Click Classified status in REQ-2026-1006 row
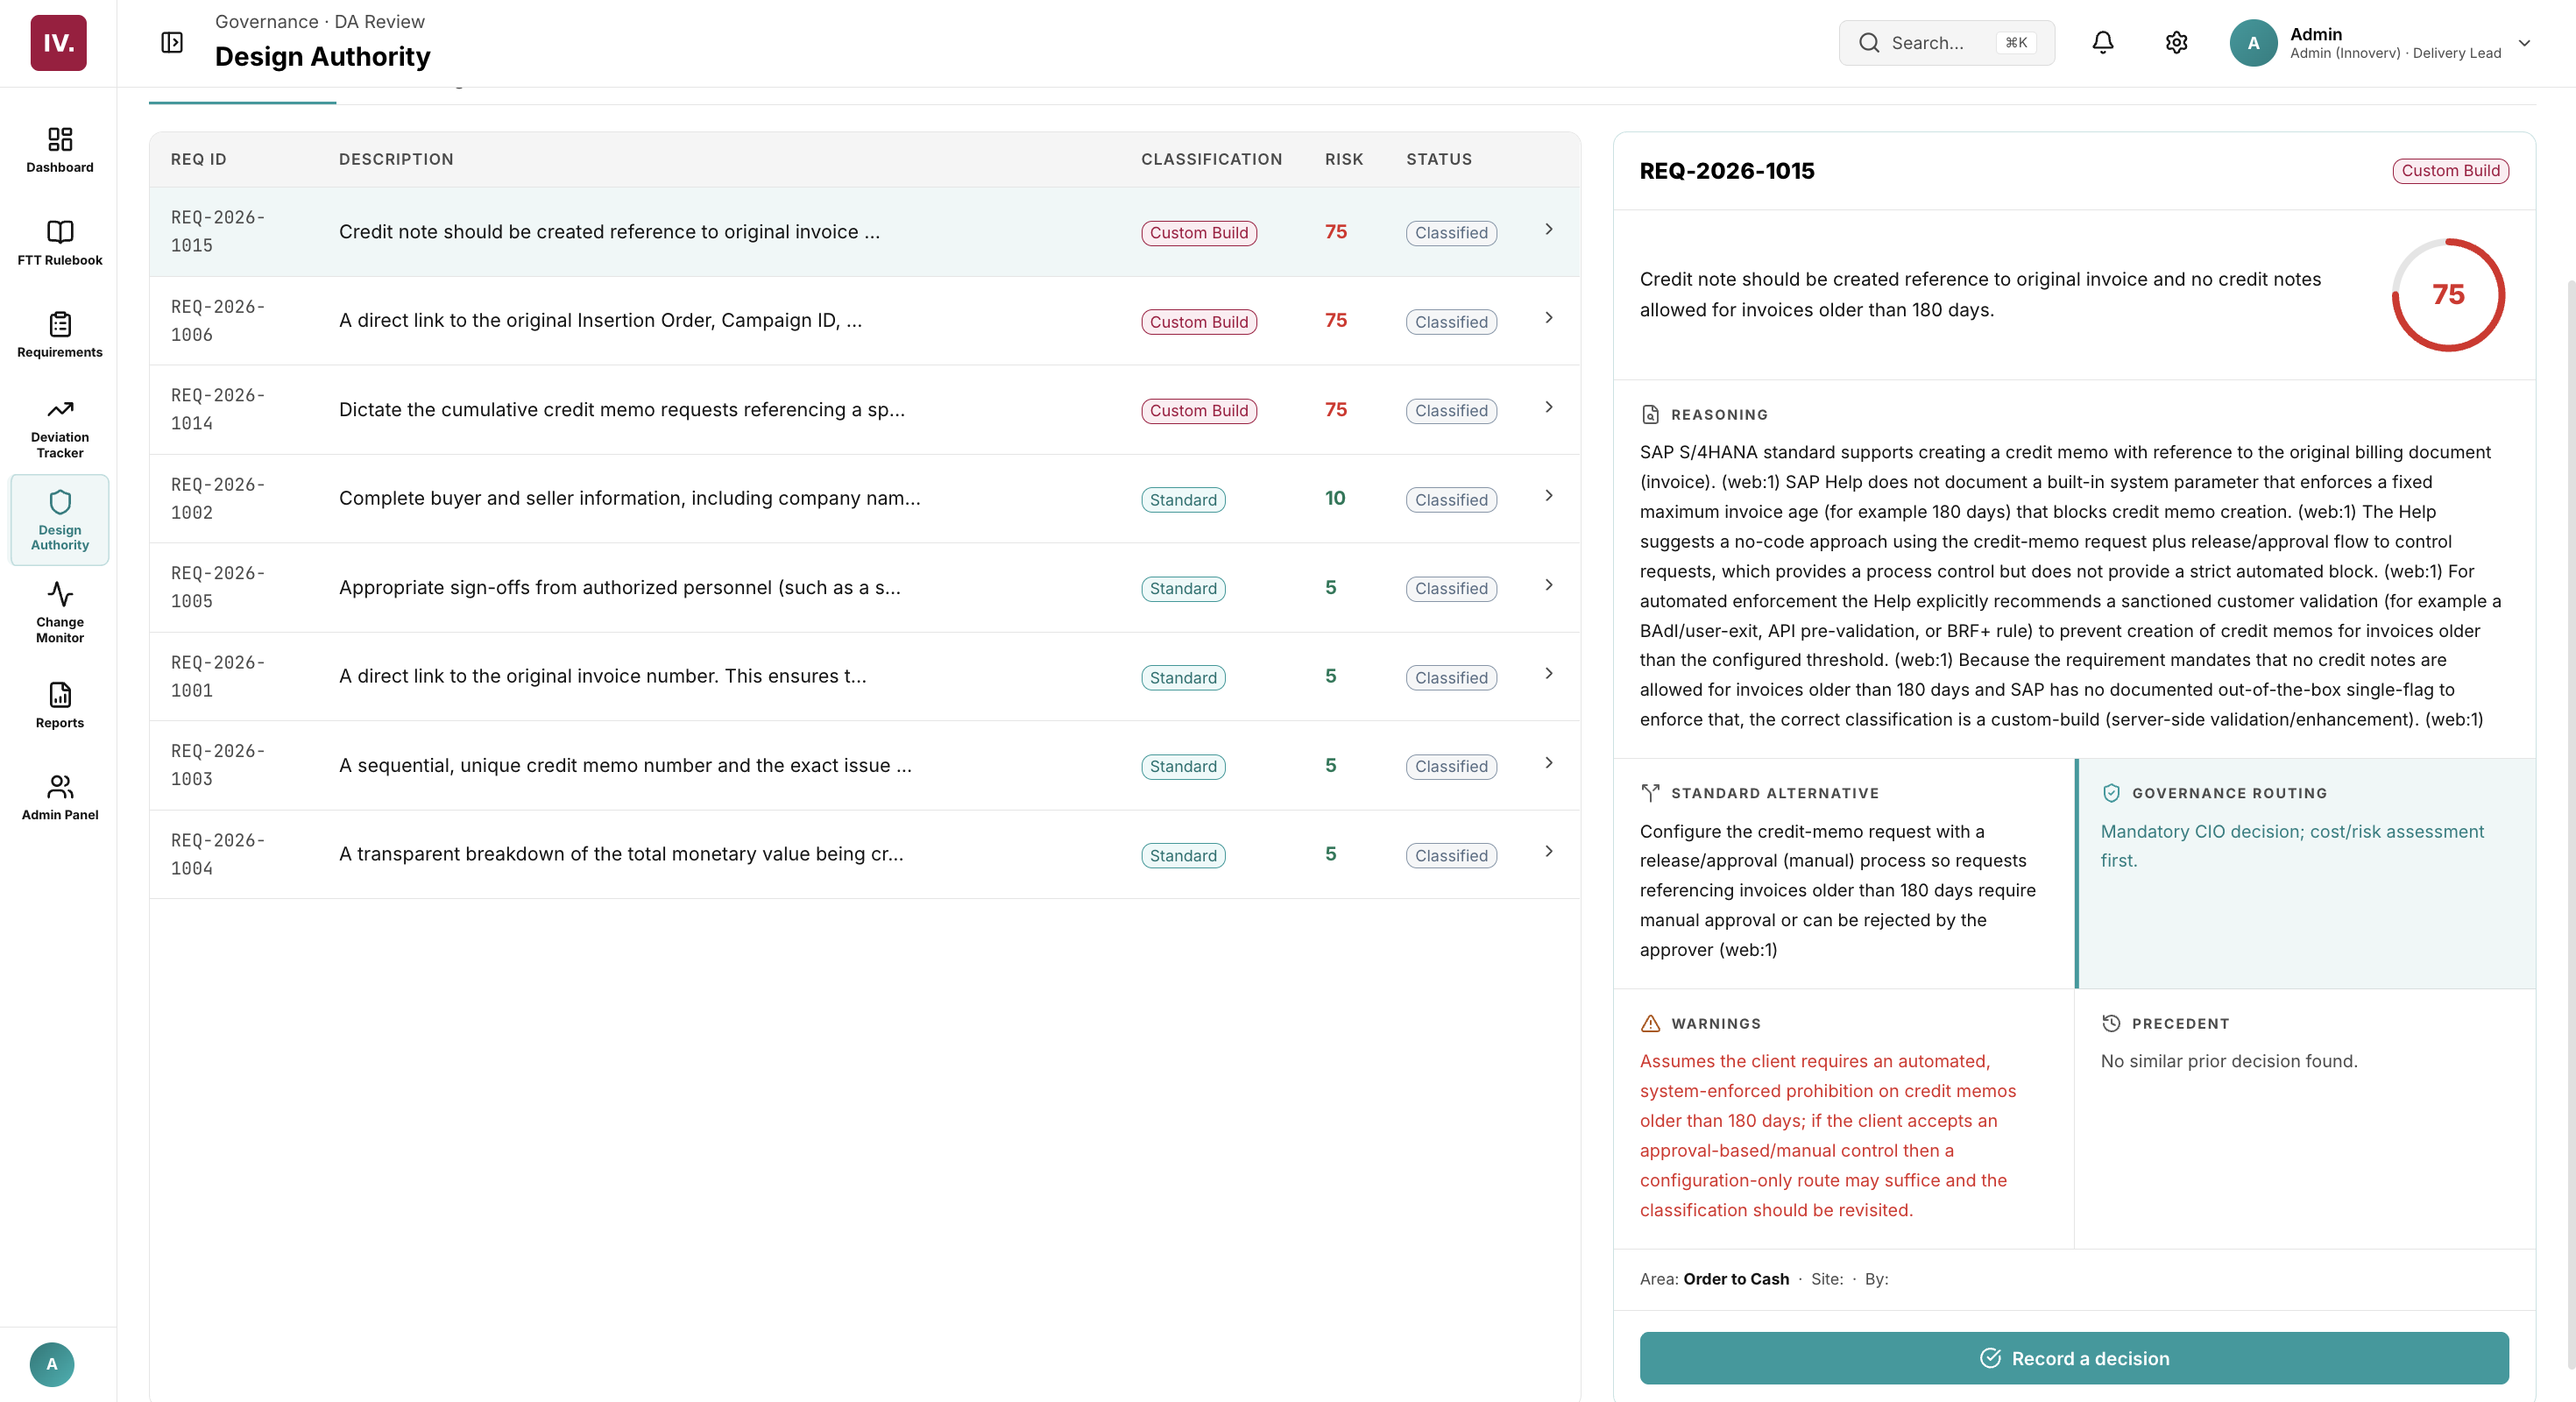2576x1402 pixels. (x=1451, y=322)
